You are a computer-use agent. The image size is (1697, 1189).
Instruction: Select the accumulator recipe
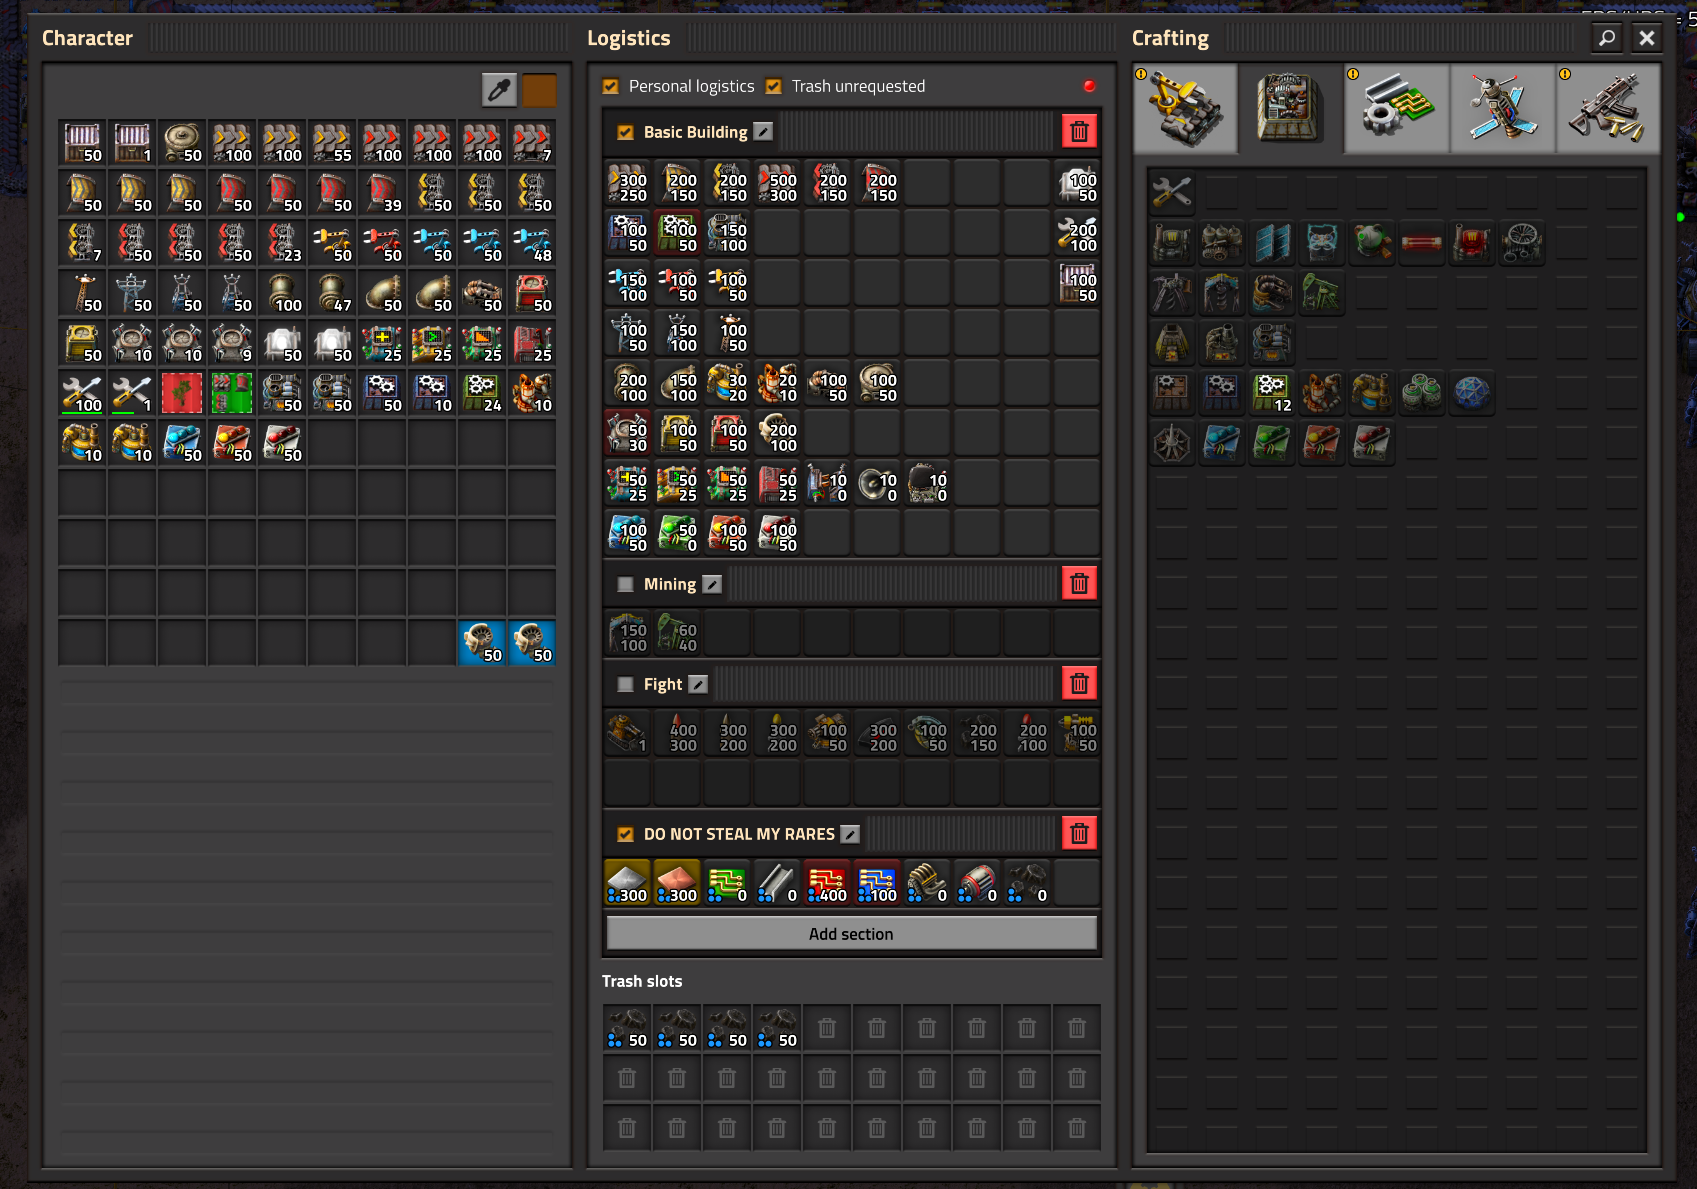pos(1322,242)
